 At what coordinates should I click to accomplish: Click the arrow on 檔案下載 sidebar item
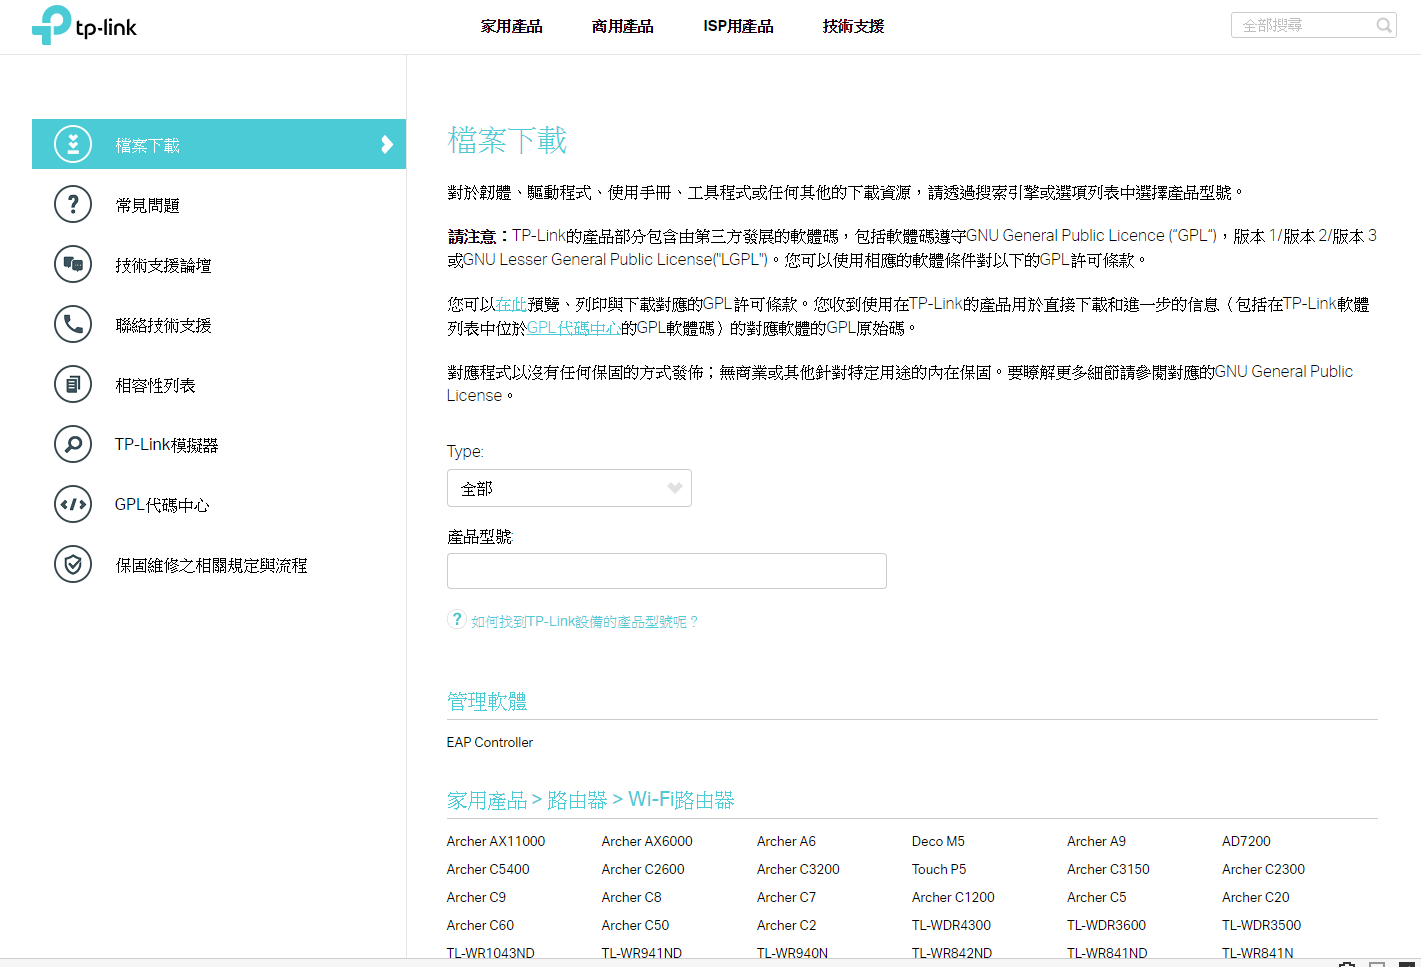point(387,145)
